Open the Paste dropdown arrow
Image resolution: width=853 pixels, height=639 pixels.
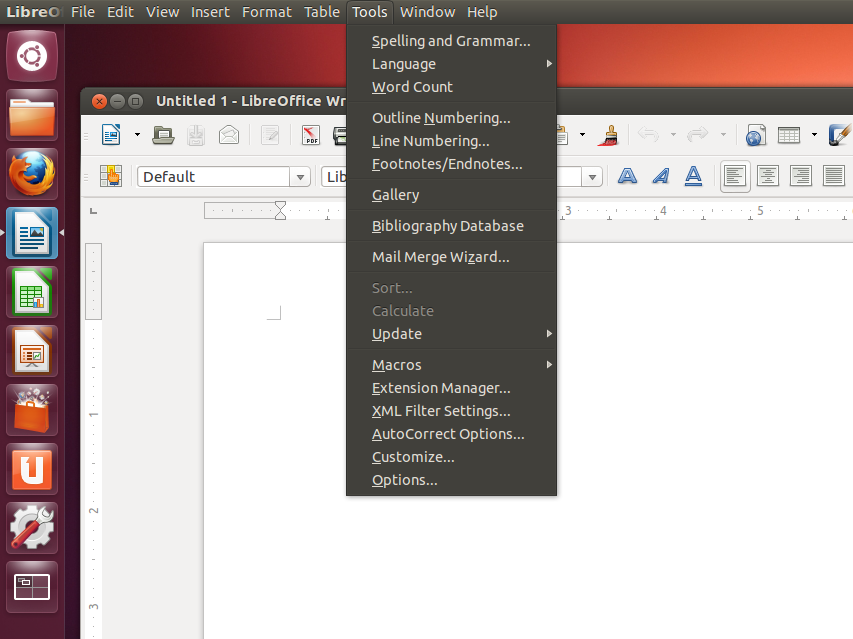click(x=582, y=135)
